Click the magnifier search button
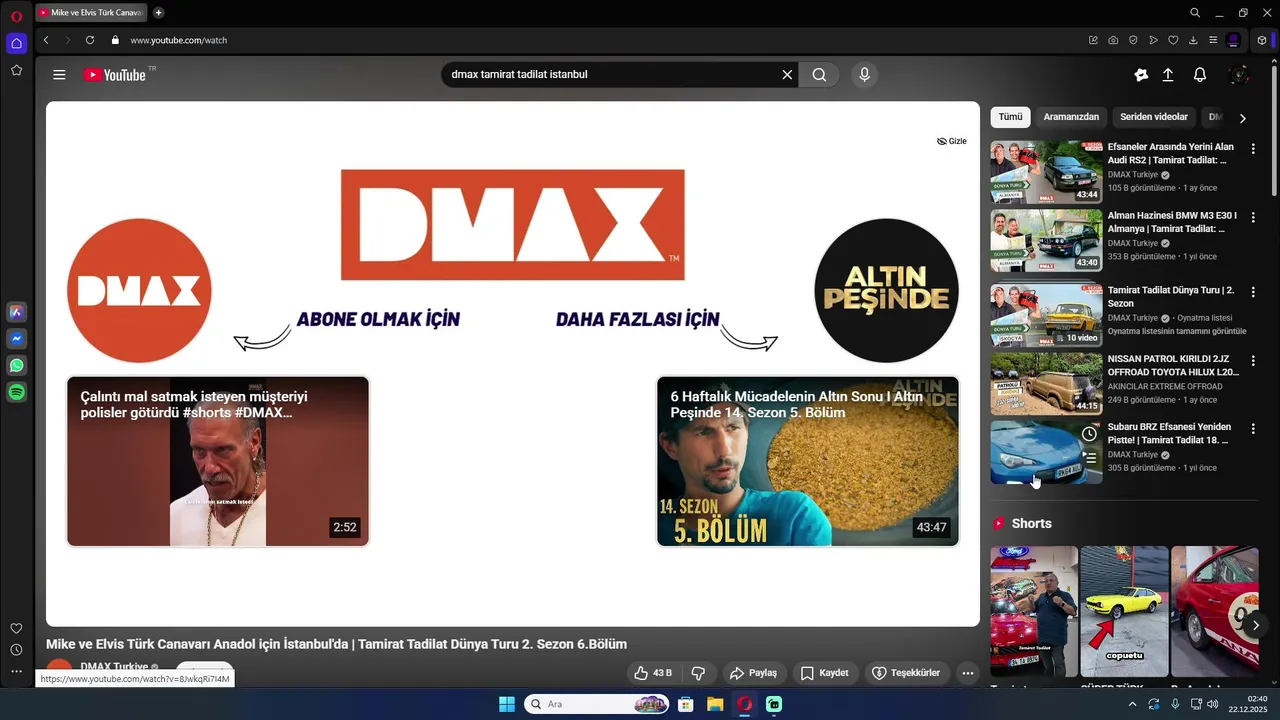 click(819, 75)
